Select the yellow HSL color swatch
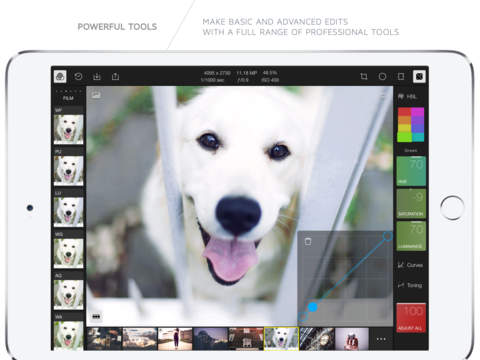 [404, 128]
